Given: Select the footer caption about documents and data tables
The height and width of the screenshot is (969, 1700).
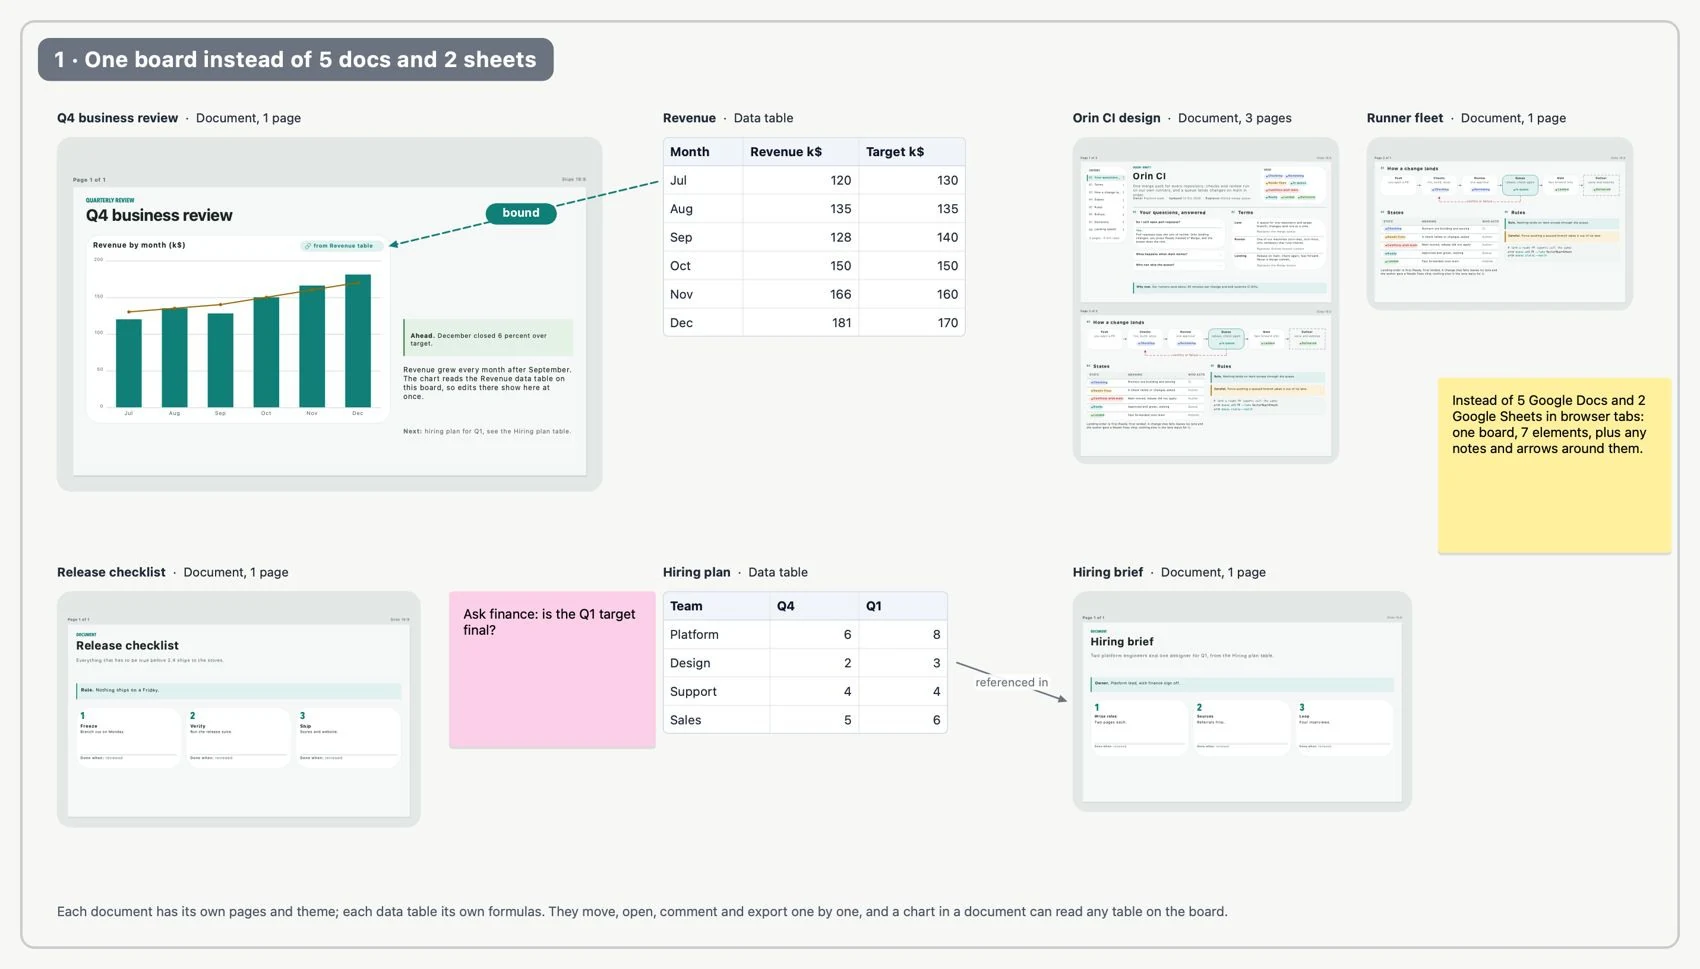Looking at the screenshot, I should click(x=642, y=912).
